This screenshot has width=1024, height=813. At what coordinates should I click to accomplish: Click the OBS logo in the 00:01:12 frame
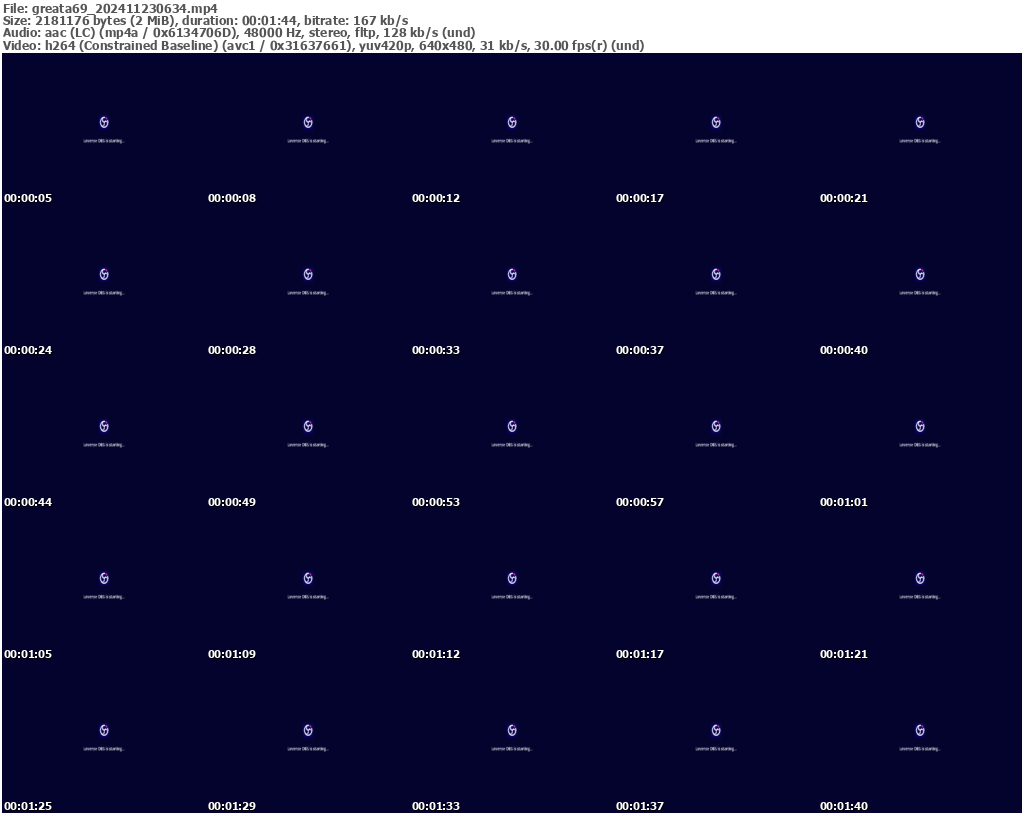tap(512, 578)
